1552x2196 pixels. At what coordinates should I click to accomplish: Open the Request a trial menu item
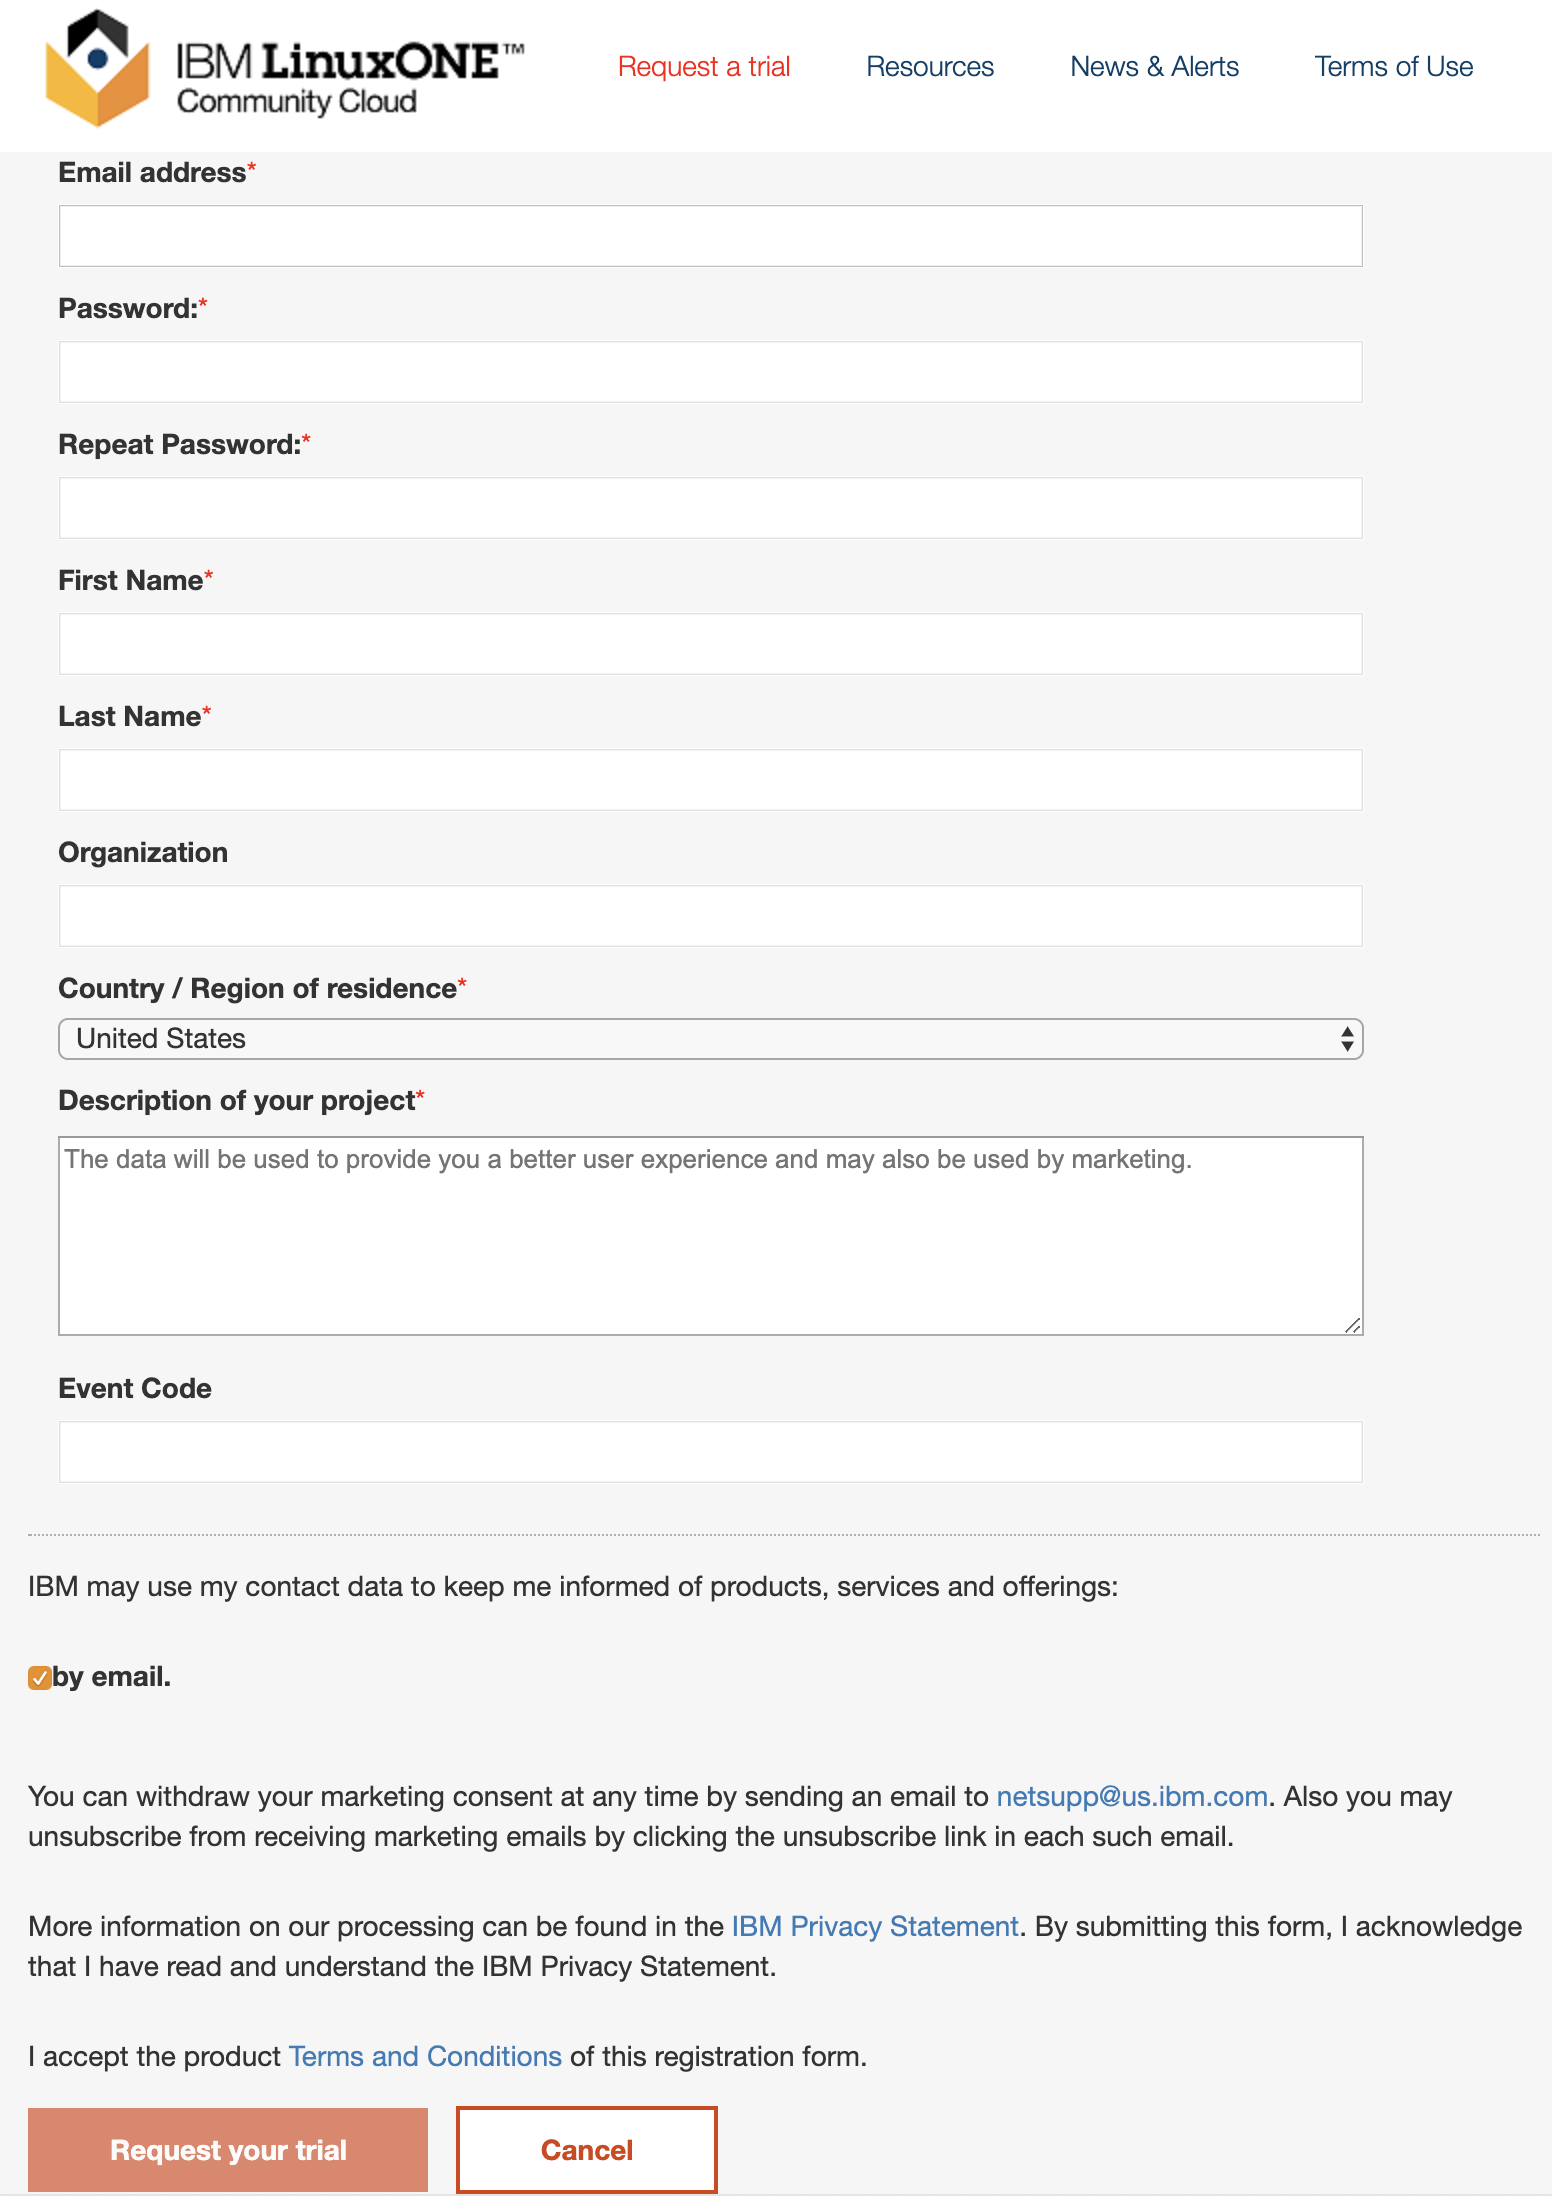pyautogui.click(x=704, y=67)
